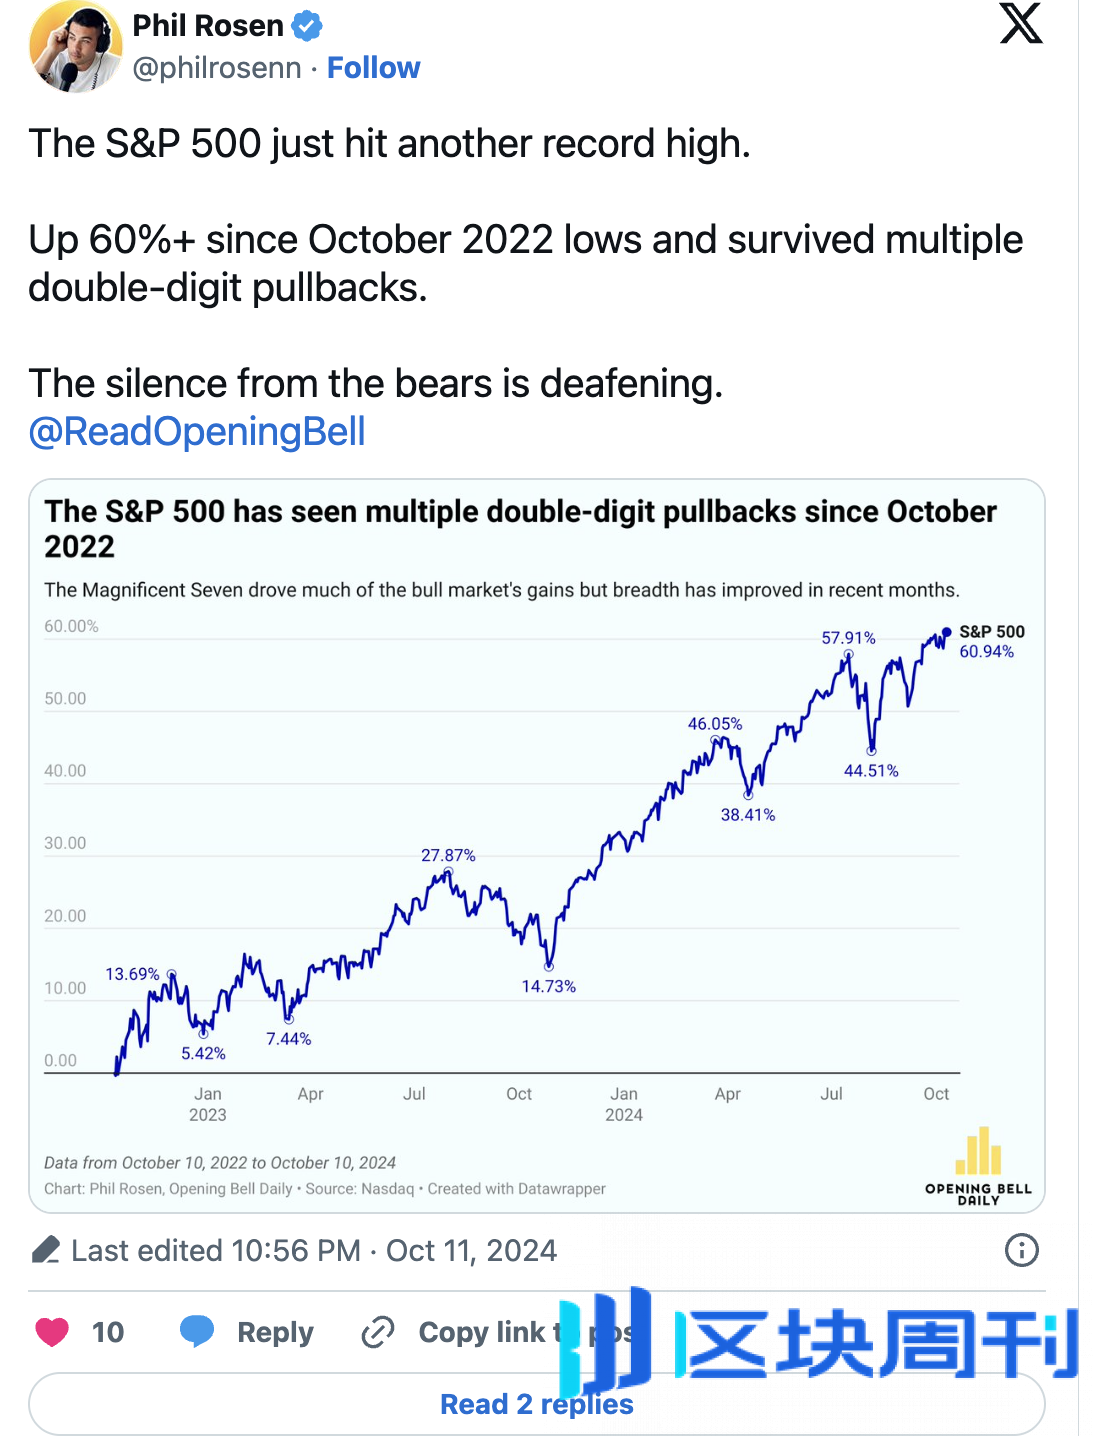The width and height of the screenshot is (1114, 1436).
Task: Click the 14.73% trough data marker
Action: point(549,967)
